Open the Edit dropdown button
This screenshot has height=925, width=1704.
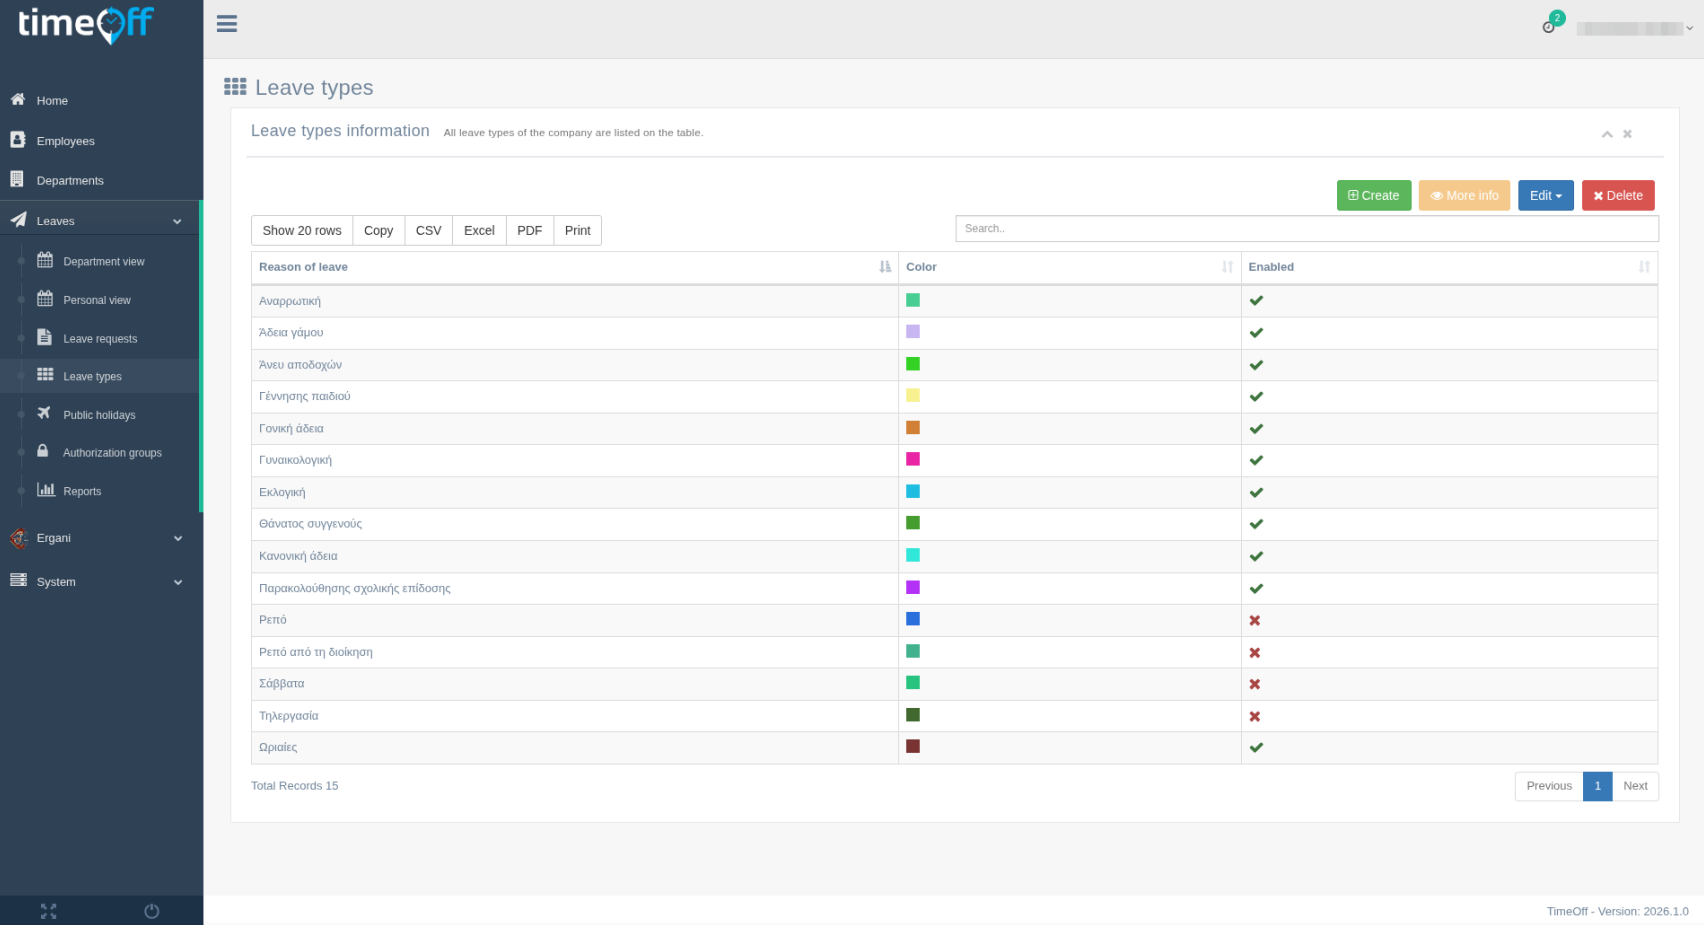tap(1545, 195)
